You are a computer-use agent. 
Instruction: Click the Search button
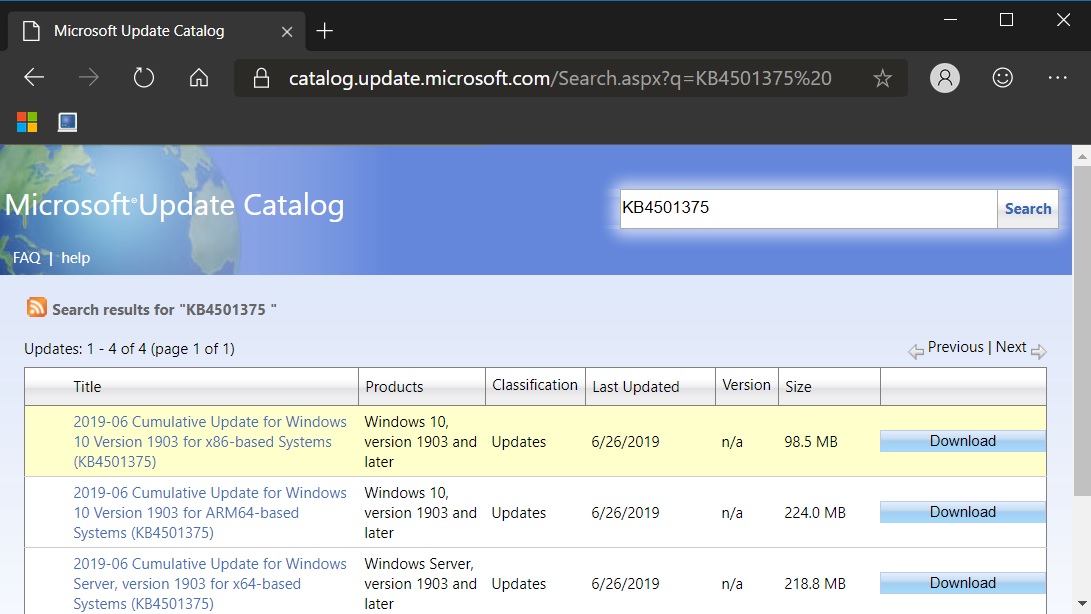[1027, 209]
